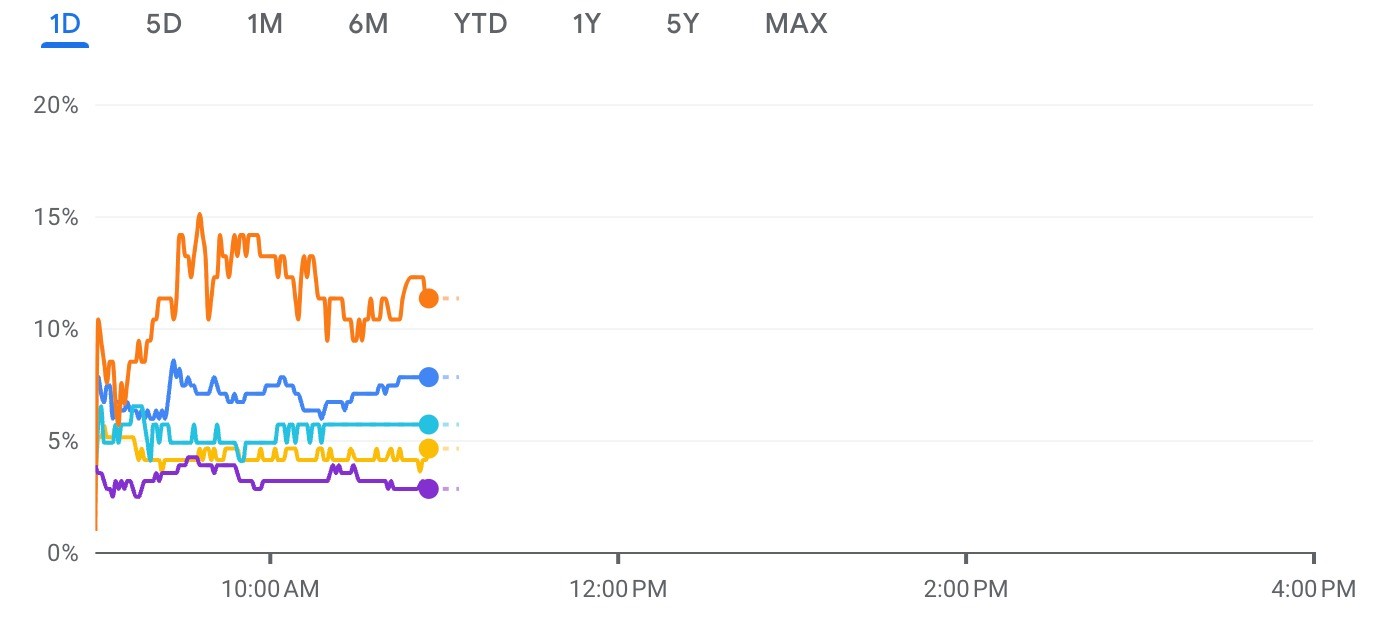This screenshot has width=1384, height=636.
Task: Switch to the 1Y view
Action: (x=586, y=24)
